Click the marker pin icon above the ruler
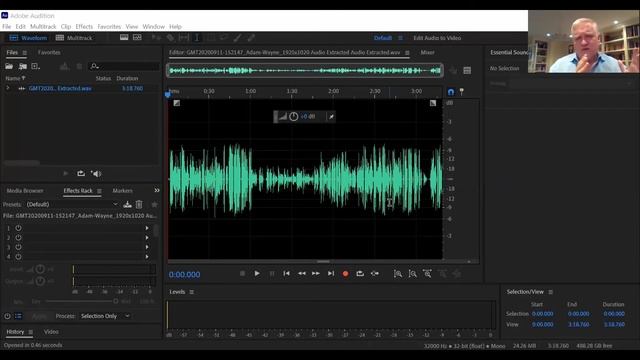Image resolution: width=640 pixels, height=360 pixels. point(462,92)
